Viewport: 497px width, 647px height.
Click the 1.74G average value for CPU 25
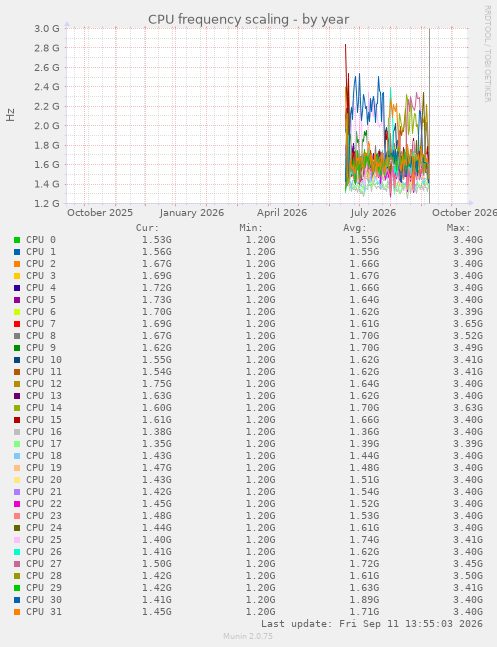point(364,540)
